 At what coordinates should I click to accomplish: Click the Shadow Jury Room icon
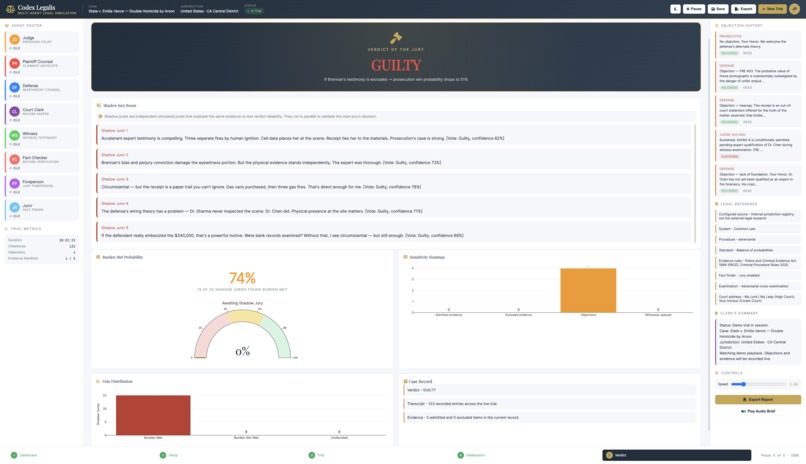[99, 105]
